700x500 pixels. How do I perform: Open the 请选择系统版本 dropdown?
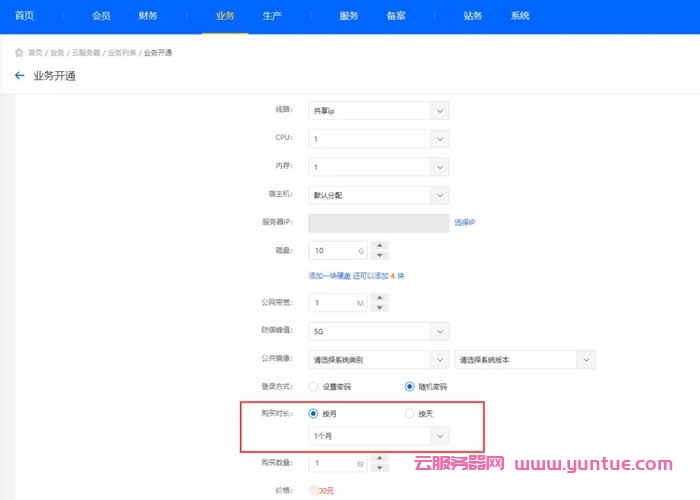tap(525, 359)
